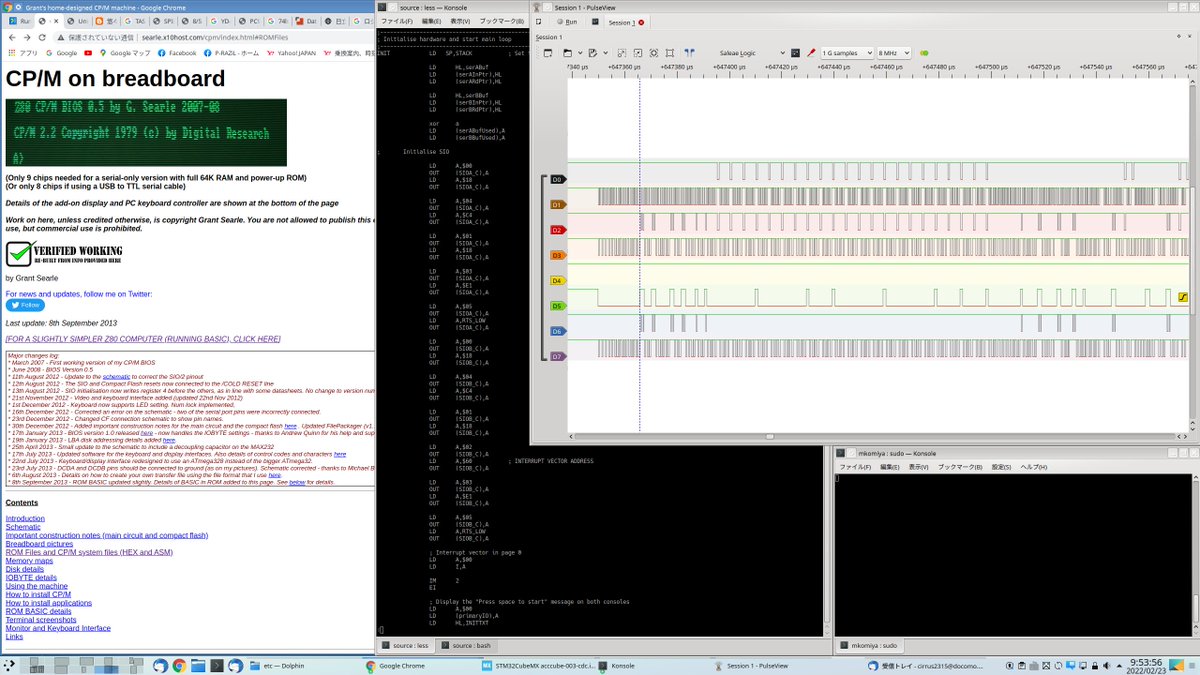Viewport: 1200px width, 675px height.
Task: Open ヘルプ menu in mkomiya Konsole
Action: (1033, 467)
